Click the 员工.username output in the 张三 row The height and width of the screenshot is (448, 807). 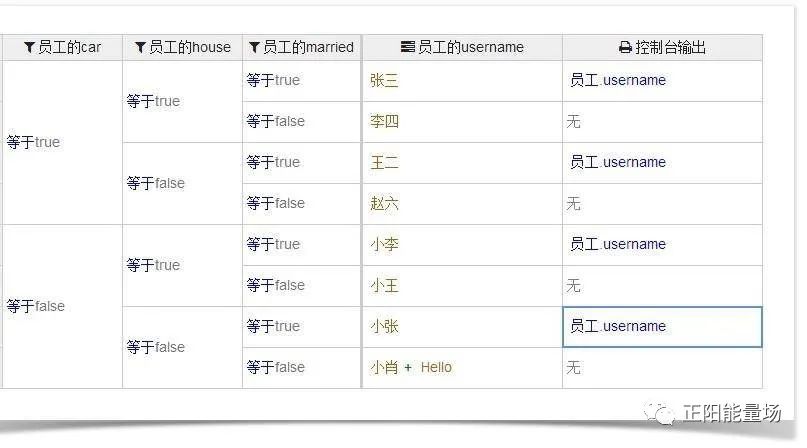(617, 80)
